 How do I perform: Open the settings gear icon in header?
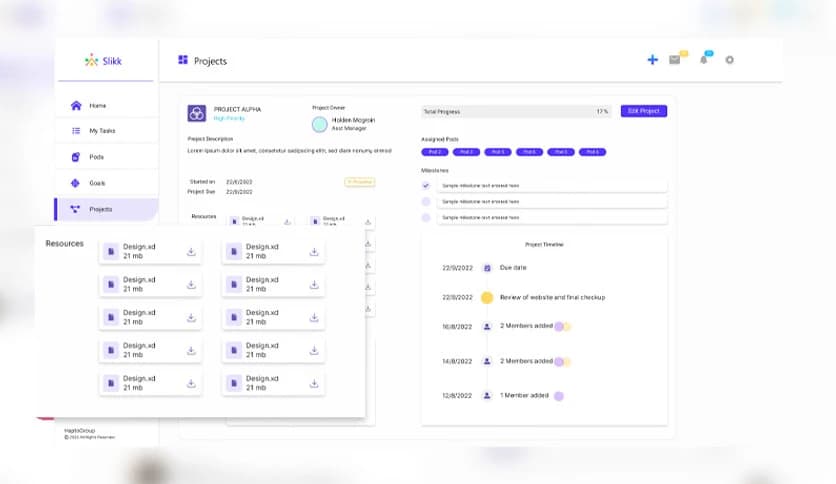[729, 60]
